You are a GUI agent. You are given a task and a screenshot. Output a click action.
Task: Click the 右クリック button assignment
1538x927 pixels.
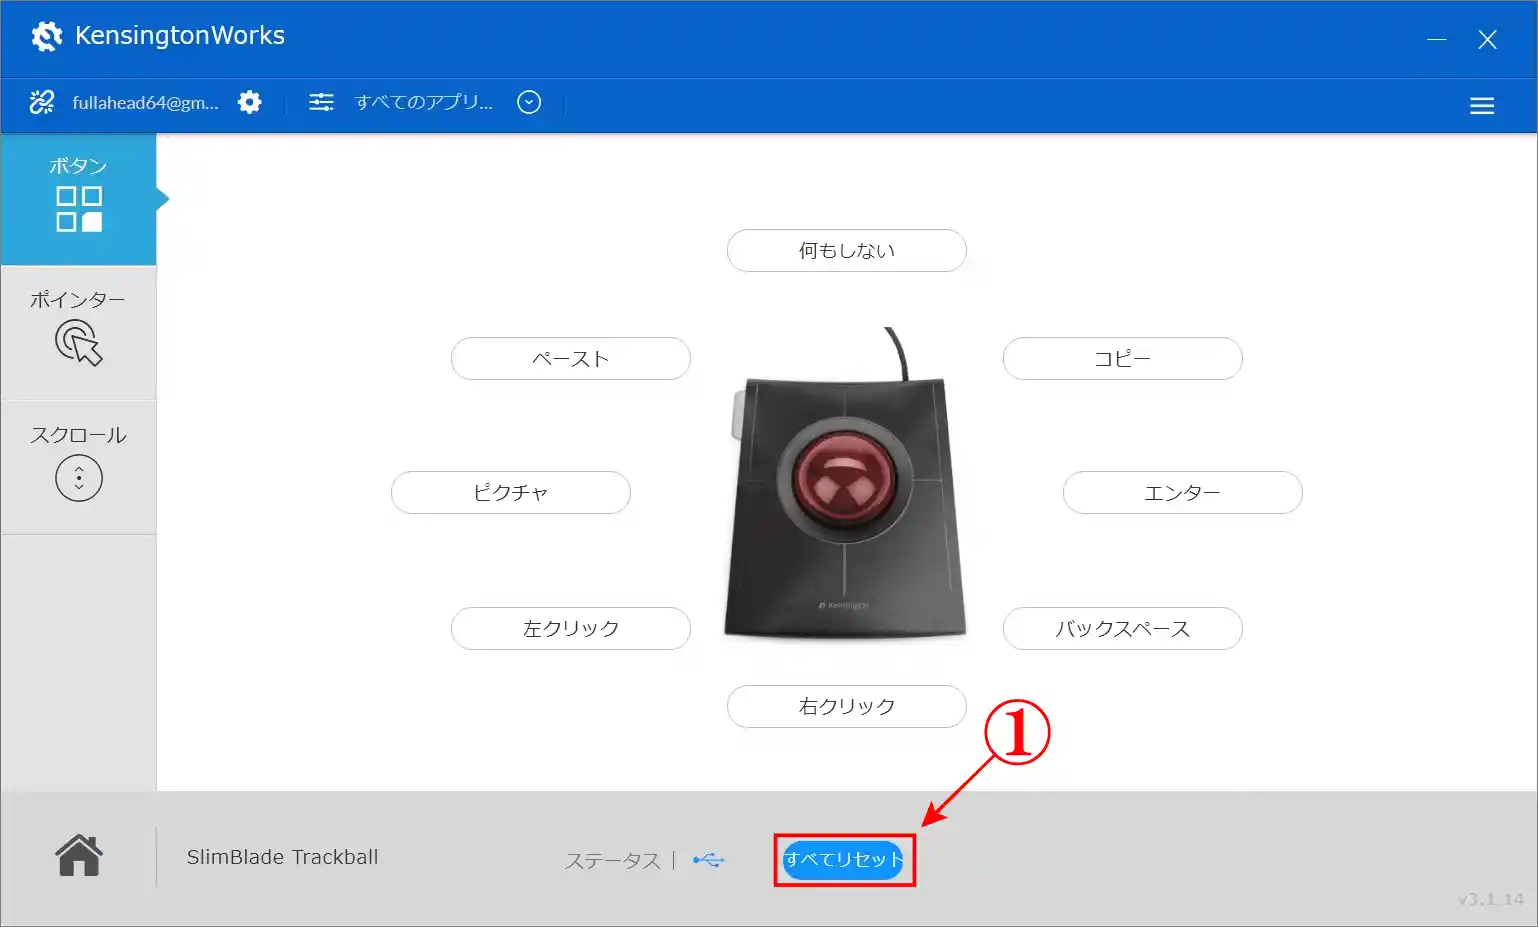846,706
